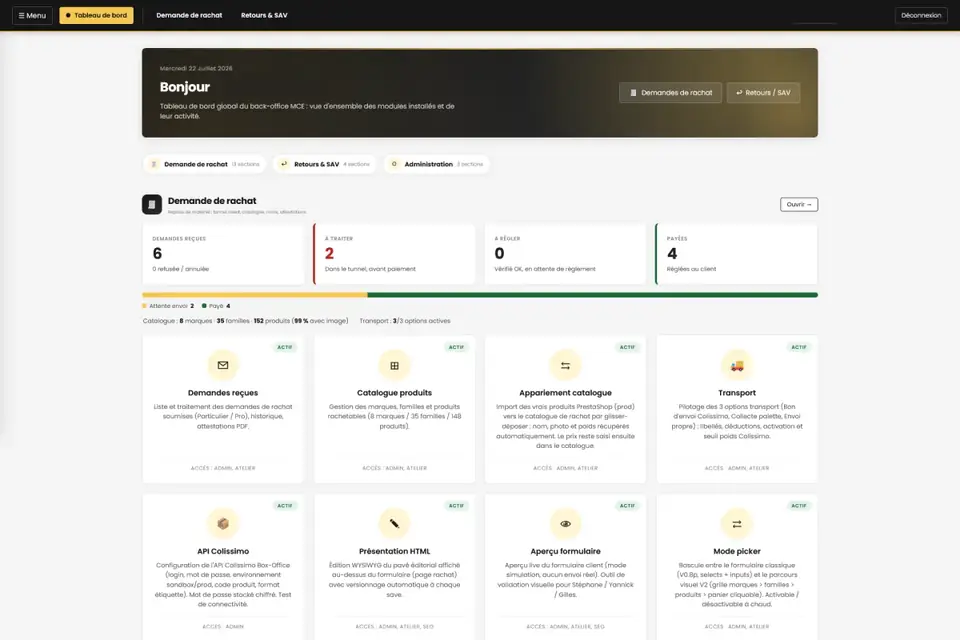
Task: Click the yellow Attente envoi progress segment
Action: click(x=255, y=295)
